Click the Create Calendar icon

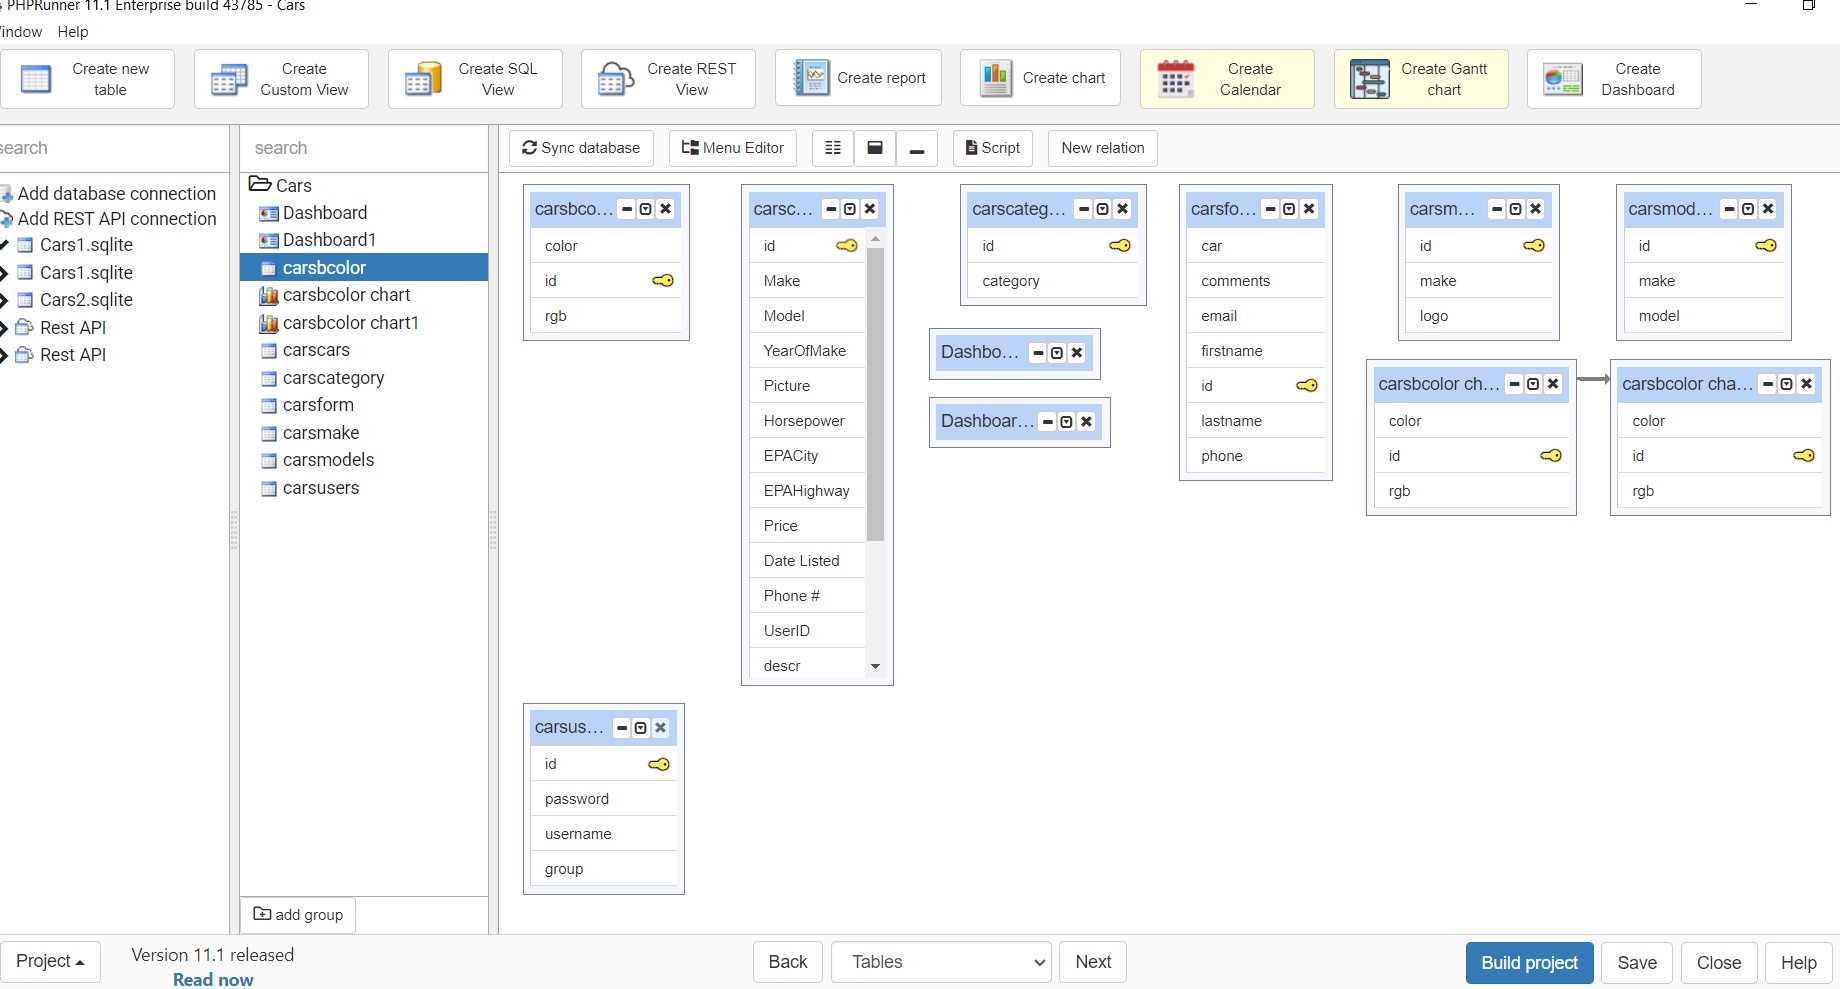click(1176, 79)
